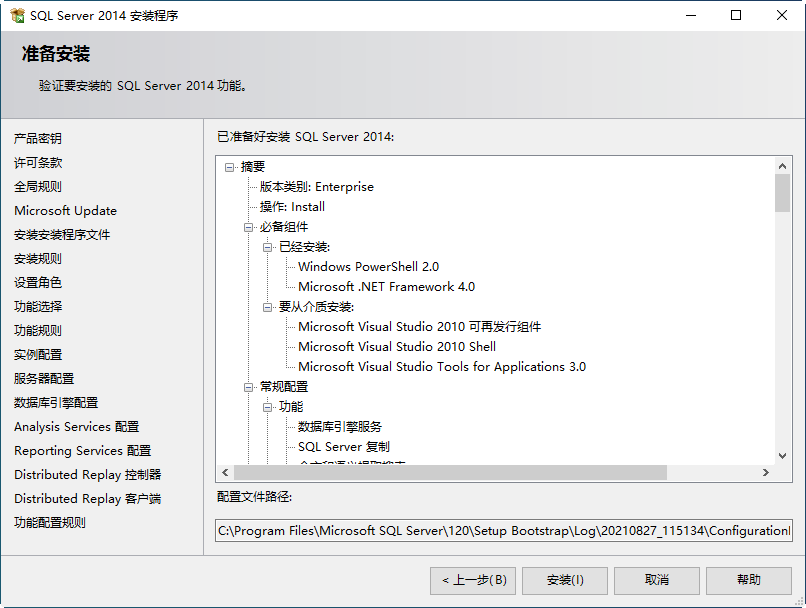
Task: Select 功能规则 step in the sidebar
Action: point(38,330)
